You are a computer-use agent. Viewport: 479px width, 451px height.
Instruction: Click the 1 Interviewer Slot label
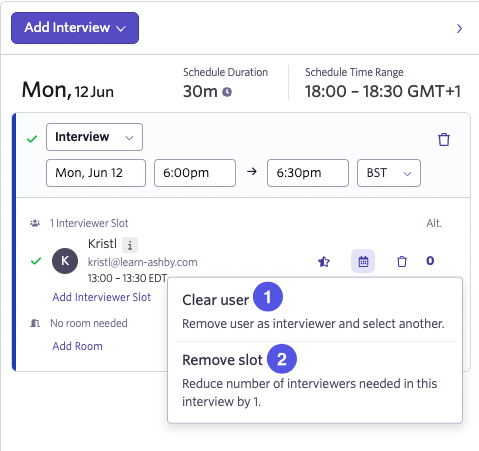pyautogui.click(x=89, y=223)
